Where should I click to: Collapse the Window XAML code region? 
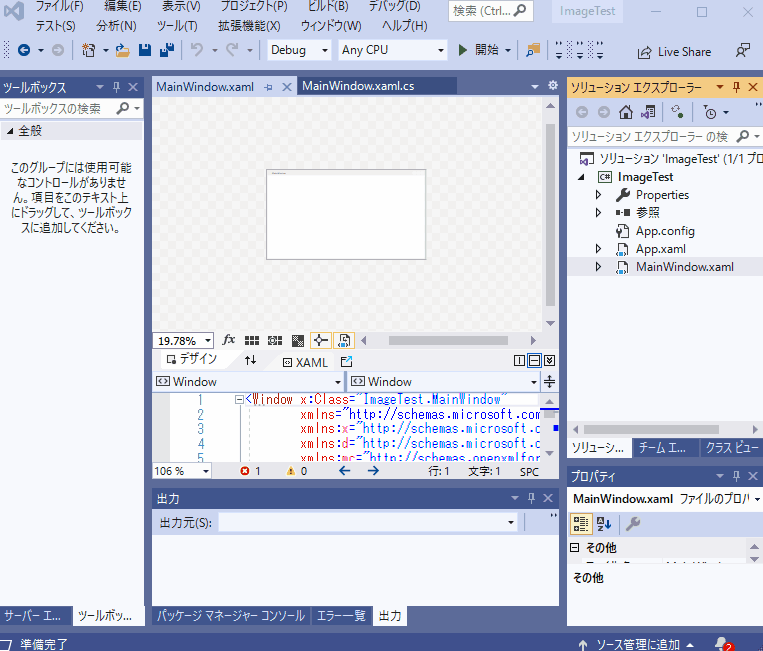[x=239, y=399]
